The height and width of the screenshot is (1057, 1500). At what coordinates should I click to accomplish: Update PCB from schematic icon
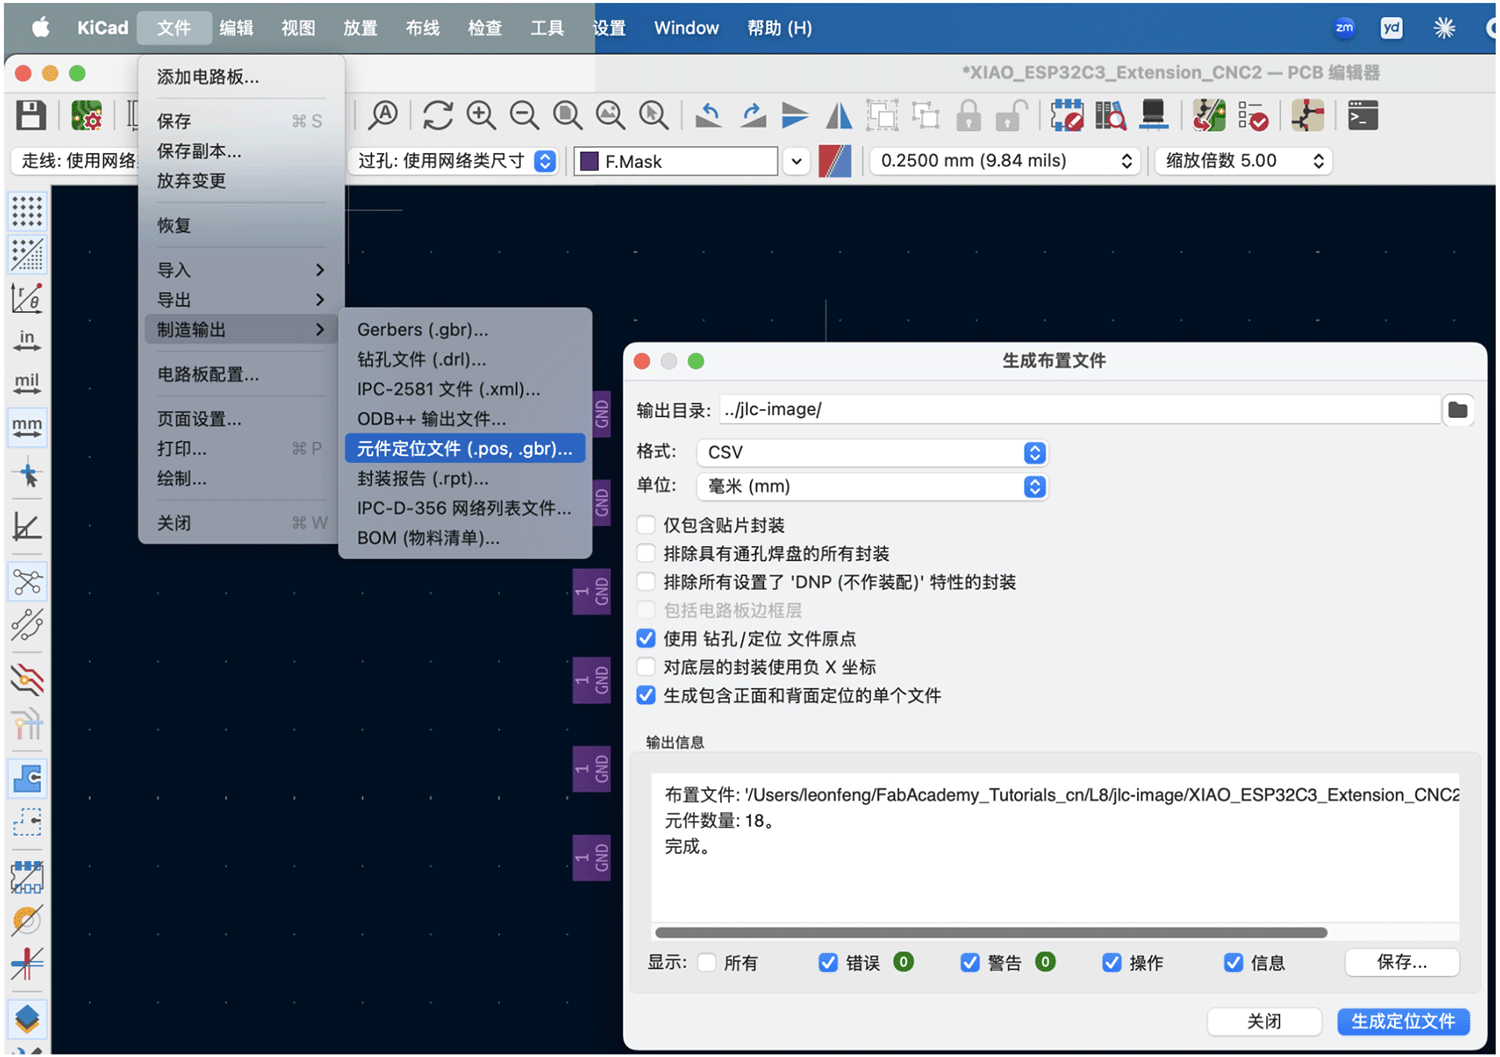pyautogui.click(x=1209, y=116)
